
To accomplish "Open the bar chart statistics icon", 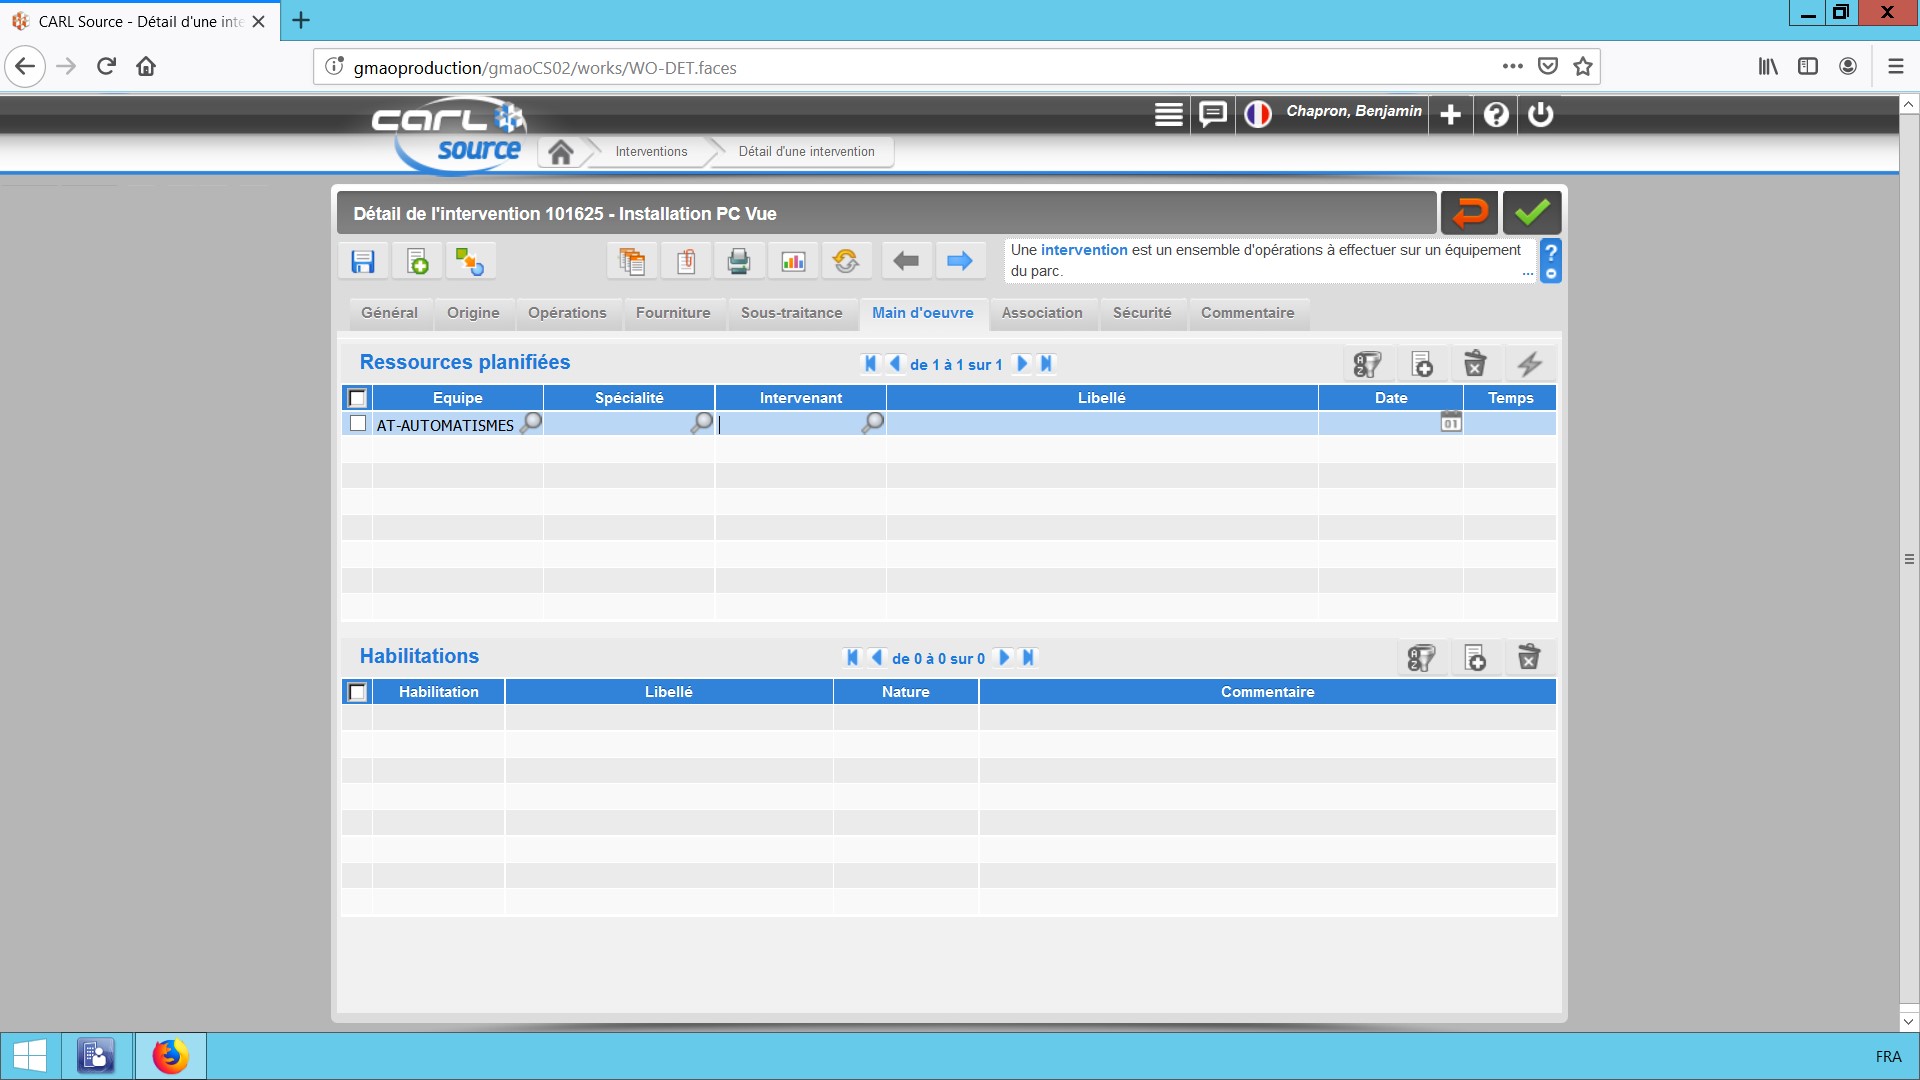I will click(793, 261).
